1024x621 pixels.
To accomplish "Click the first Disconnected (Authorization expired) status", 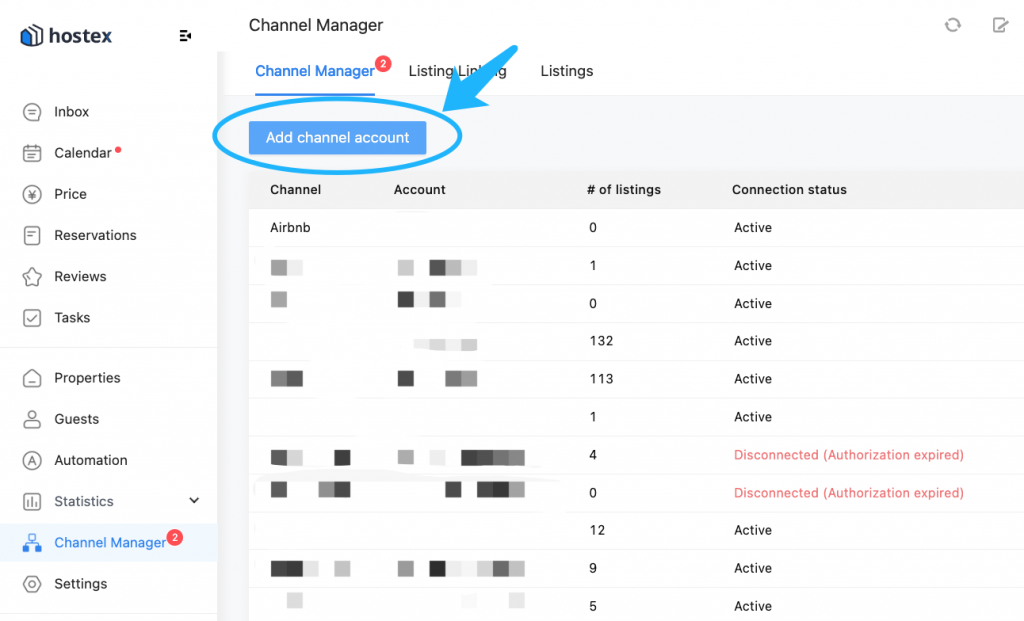I will (x=848, y=455).
